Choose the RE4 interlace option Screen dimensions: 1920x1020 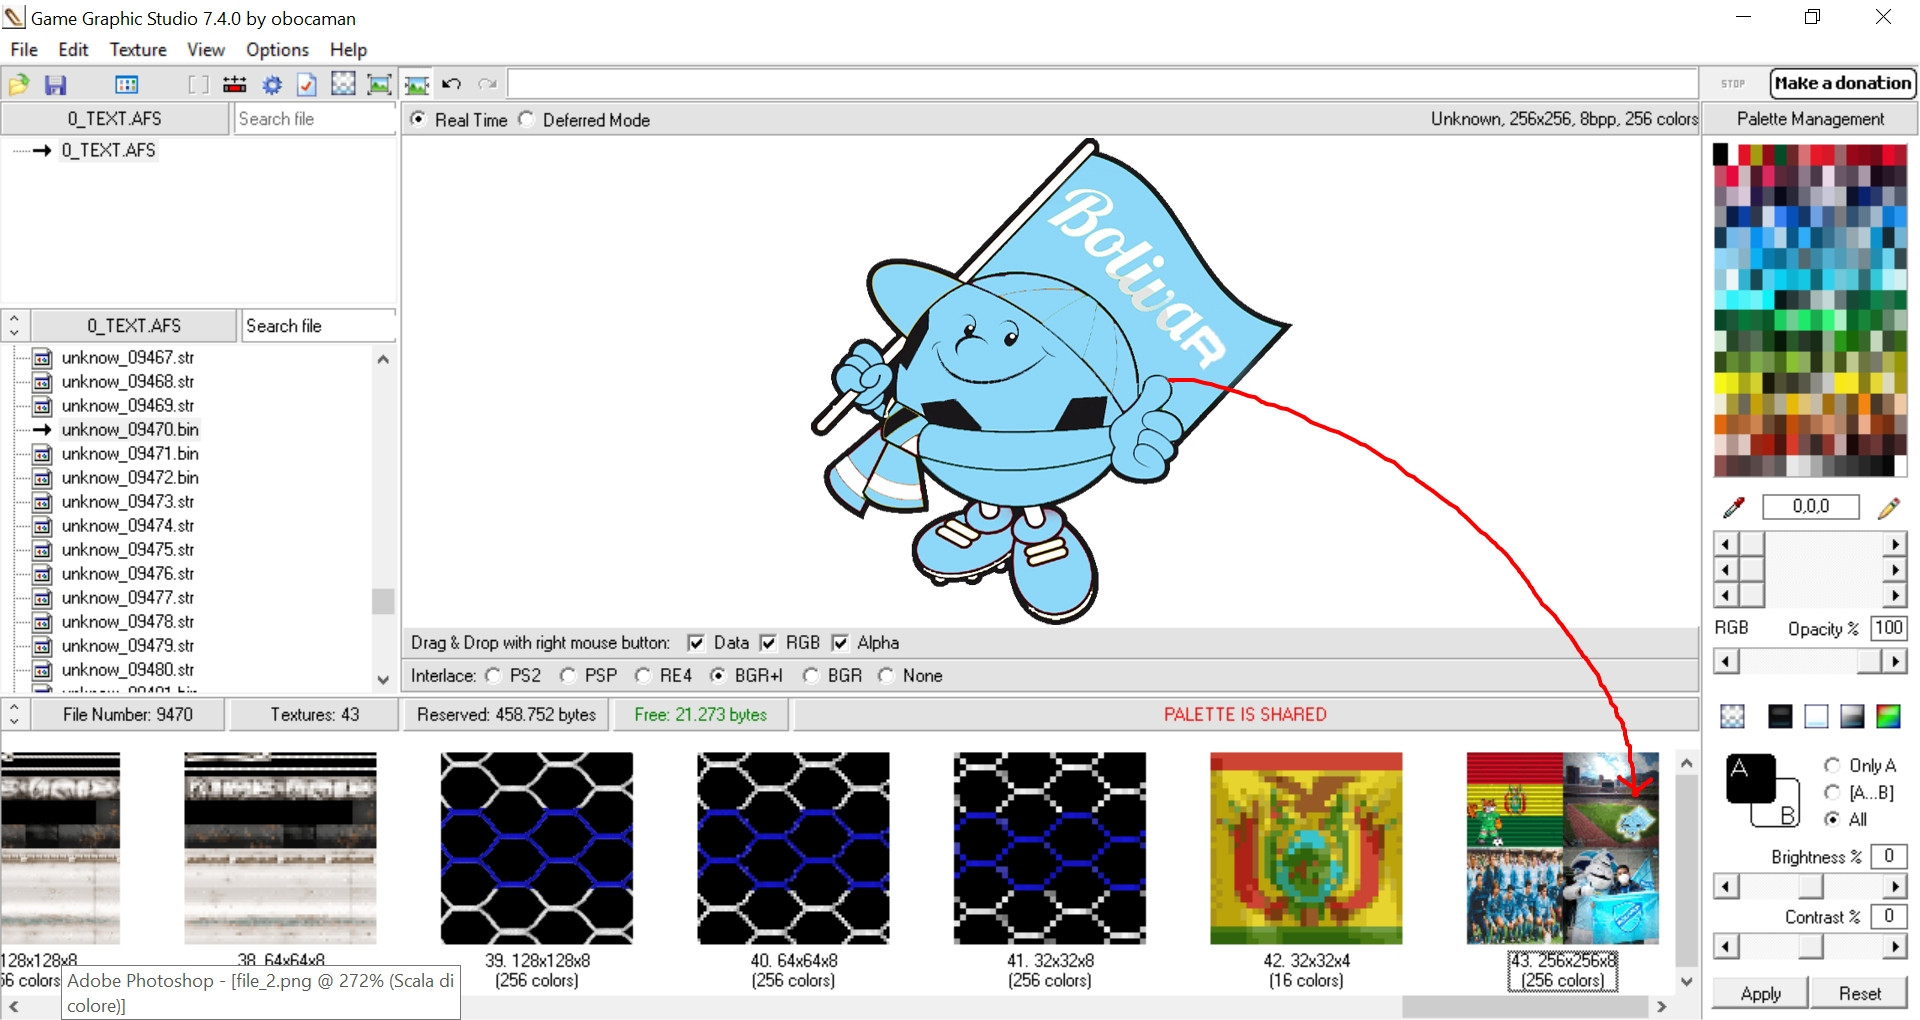pos(643,676)
